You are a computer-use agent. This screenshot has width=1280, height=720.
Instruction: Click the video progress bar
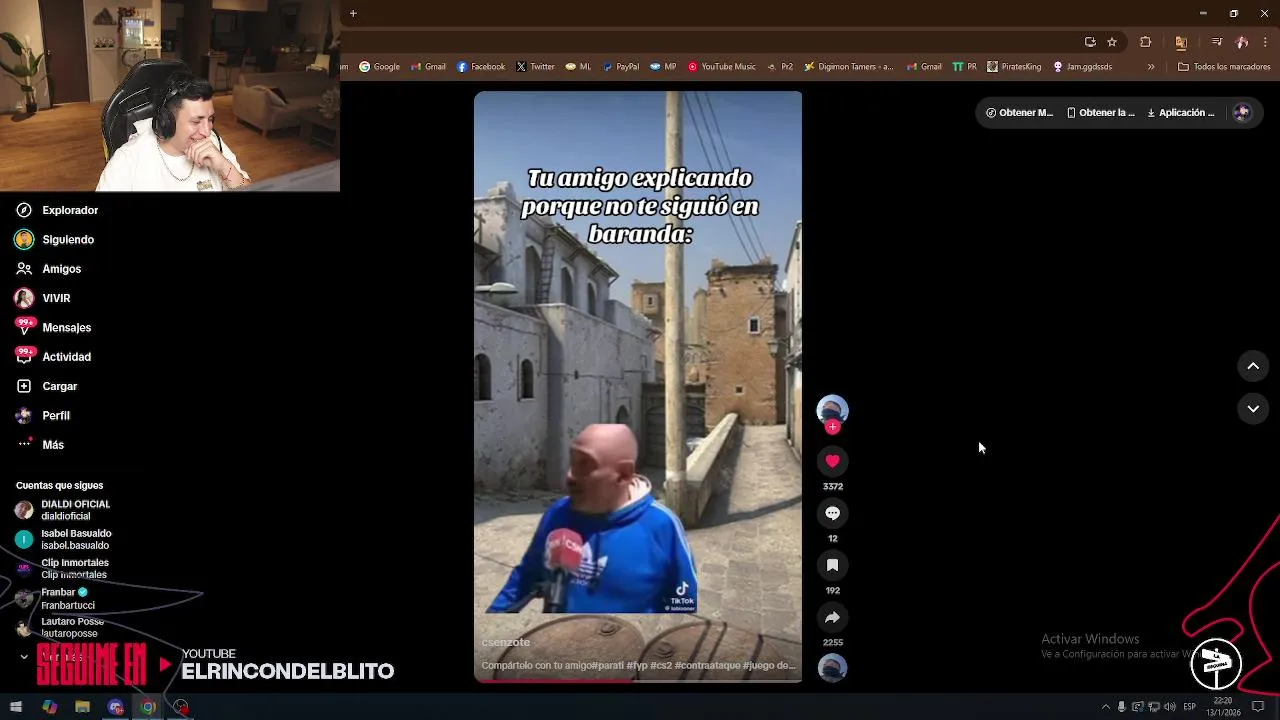click(x=638, y=681)
